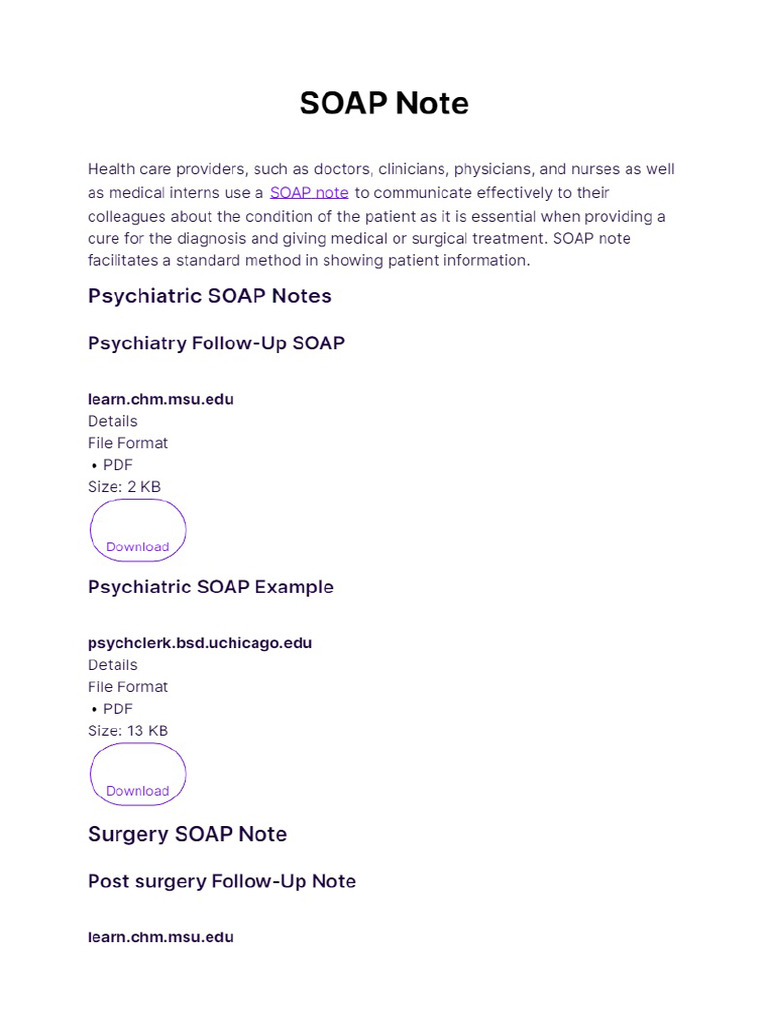Select the "Surgery SOAP Note" section heading

187,834
